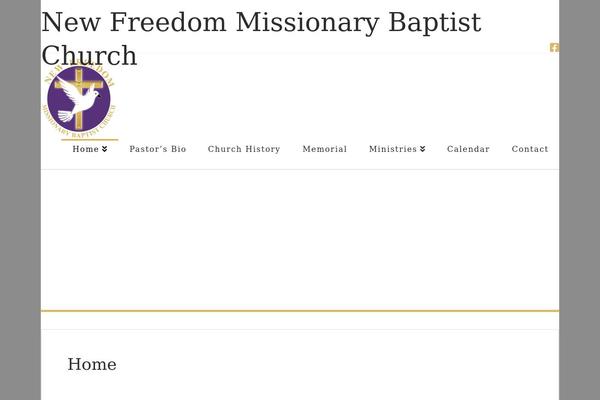The image size is (600, 400).
Task: Click the gold underline above the Home menu item
Action: tap(90, 140)
